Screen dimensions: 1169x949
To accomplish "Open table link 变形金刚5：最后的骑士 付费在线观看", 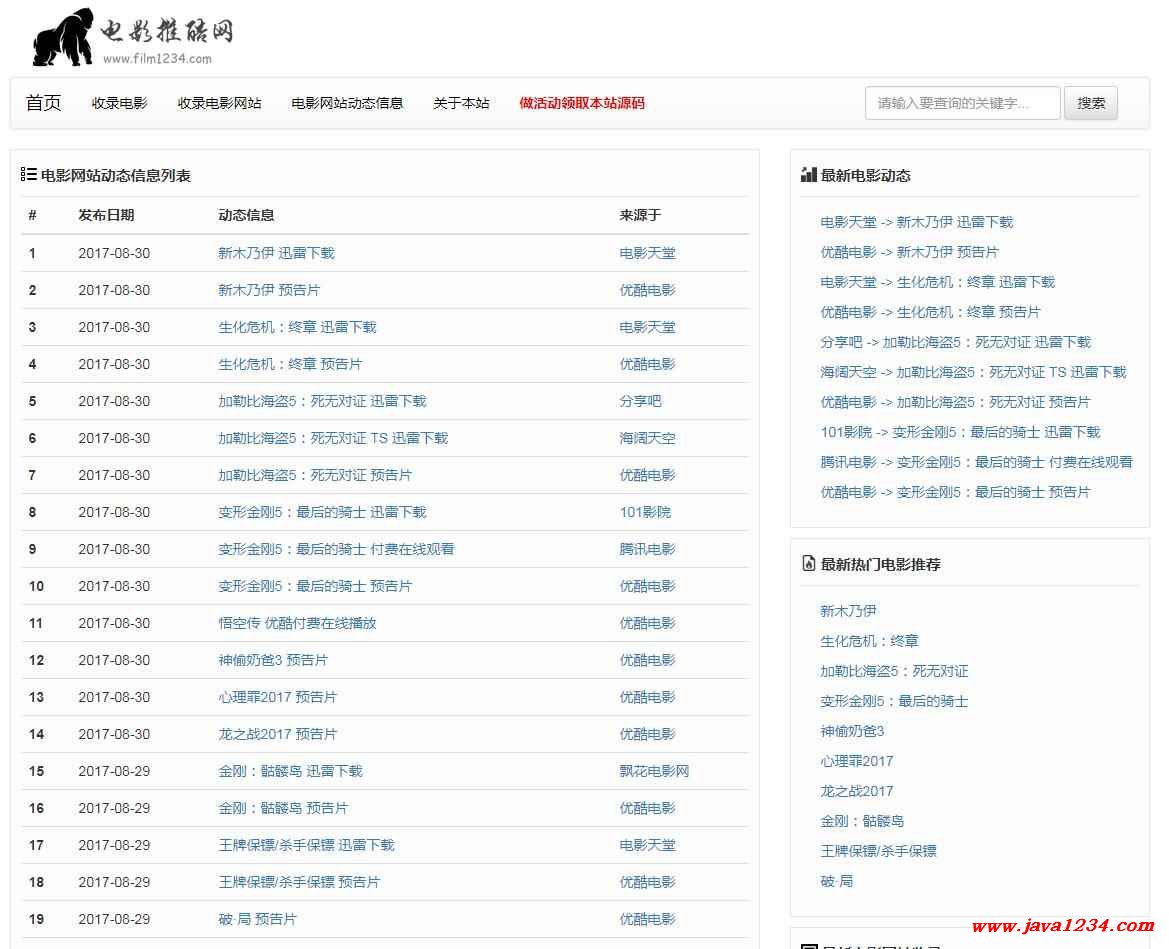I will (x=335, y=549).
